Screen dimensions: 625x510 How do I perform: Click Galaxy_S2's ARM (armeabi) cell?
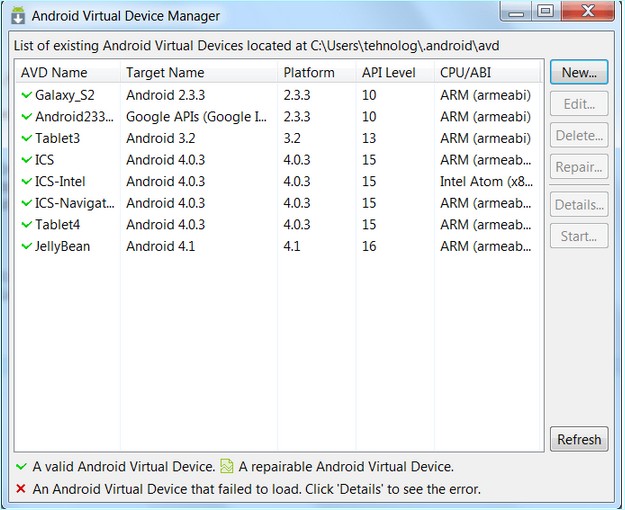pyautogui.click(x=485, y=95)
